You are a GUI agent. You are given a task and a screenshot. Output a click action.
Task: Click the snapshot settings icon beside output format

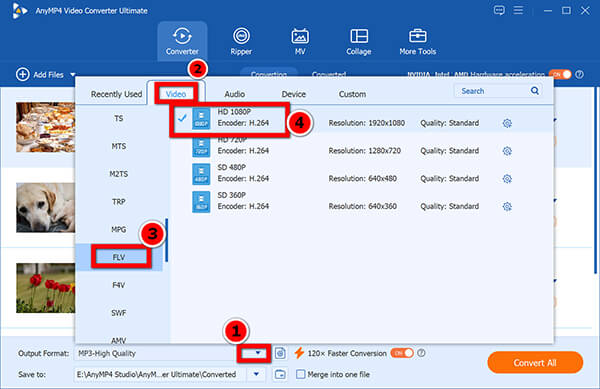(x=280, y=353)
